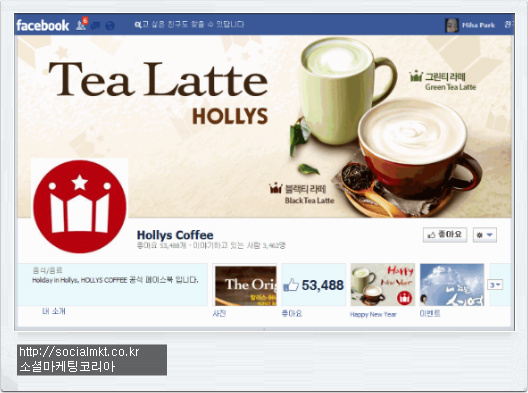Click the Hollys Coffee page title
Screen dimensions: 528x393
tap(175, 235)
